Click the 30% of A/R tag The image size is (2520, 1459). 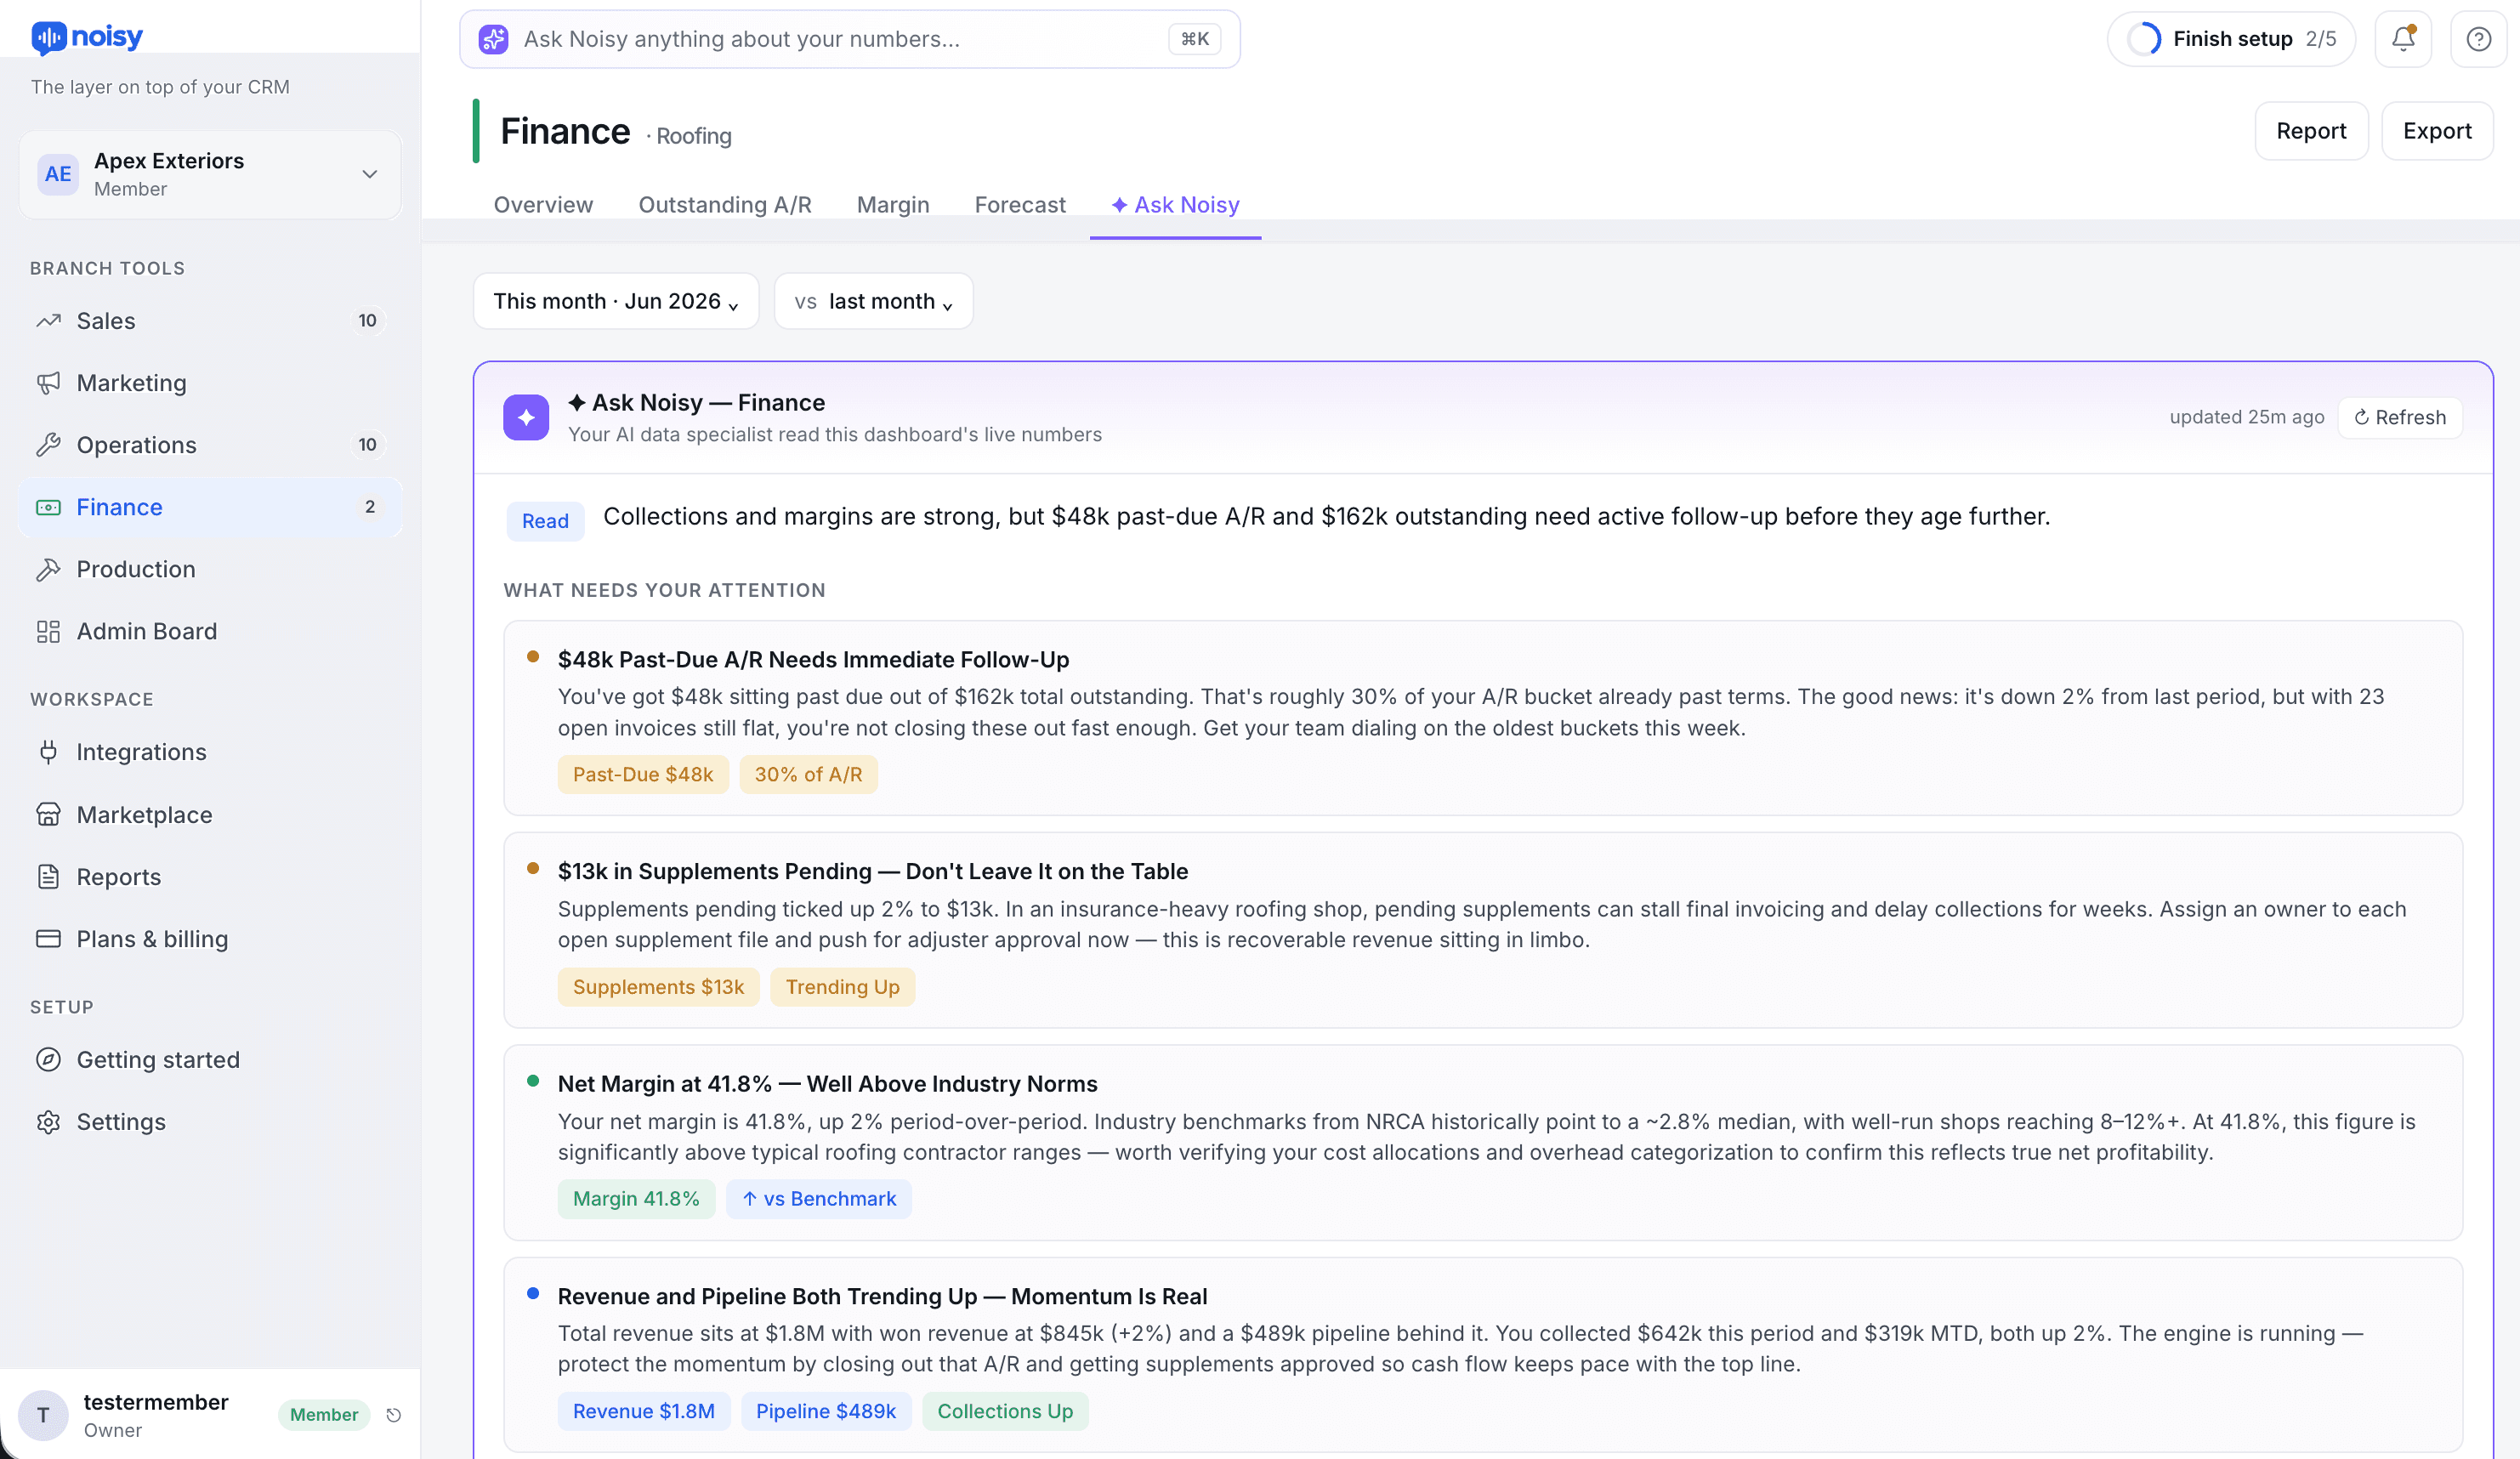click(x=808, y=774)
